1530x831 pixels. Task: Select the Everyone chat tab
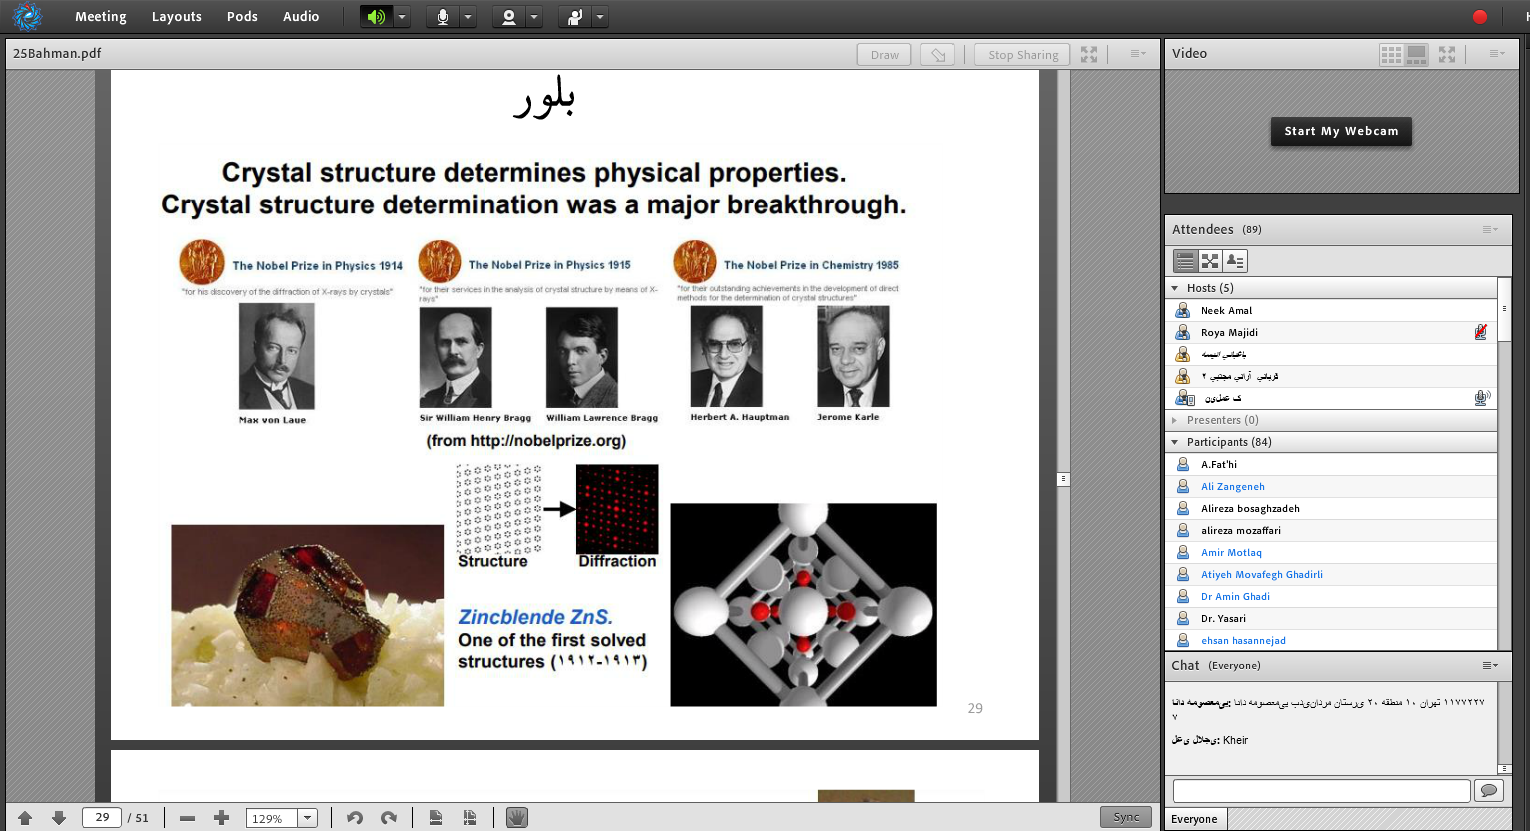(1195, 819)
